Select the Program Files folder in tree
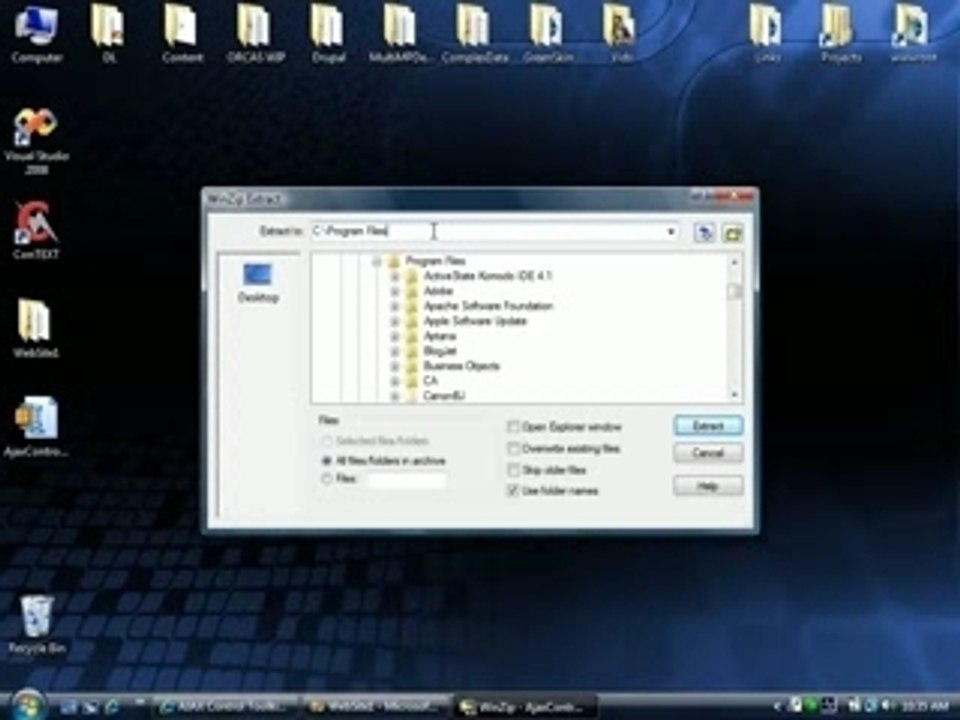This screenshot has width=960, height=720. (435, 261)
